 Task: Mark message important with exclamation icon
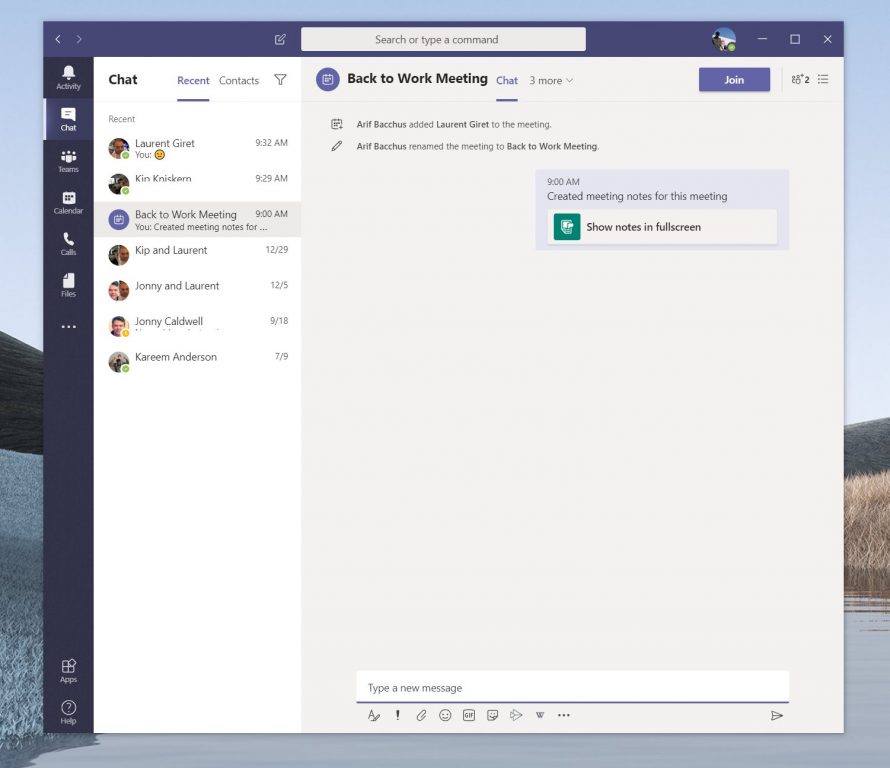pos(397,715)
